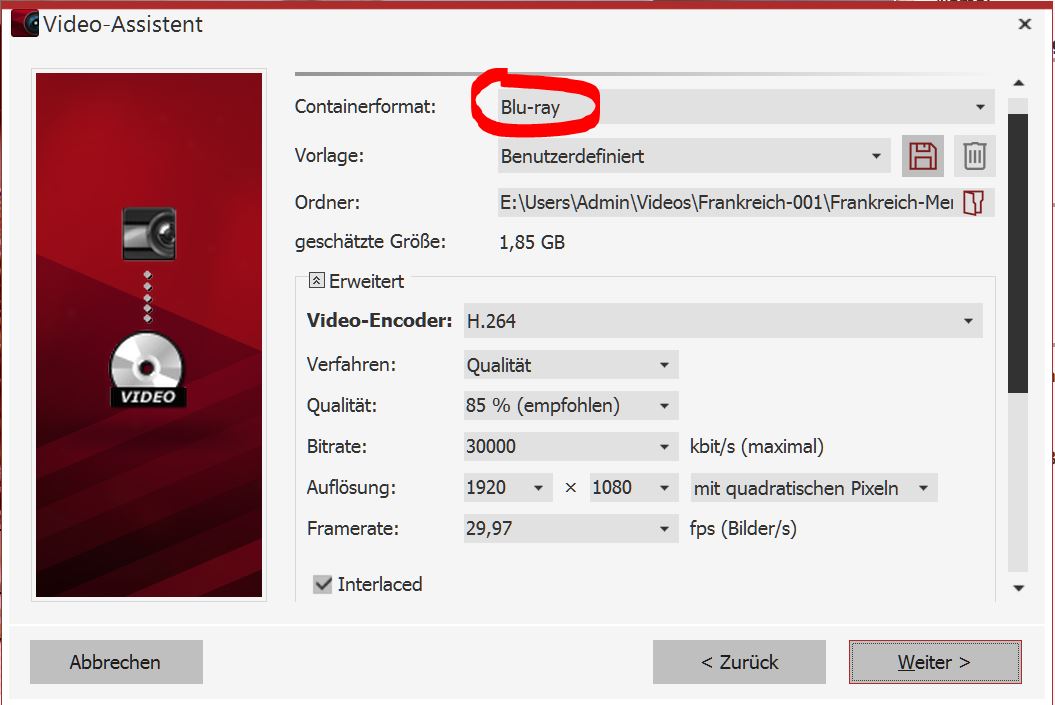Open the Qualität 85 % dropdown

click(571, 406)
